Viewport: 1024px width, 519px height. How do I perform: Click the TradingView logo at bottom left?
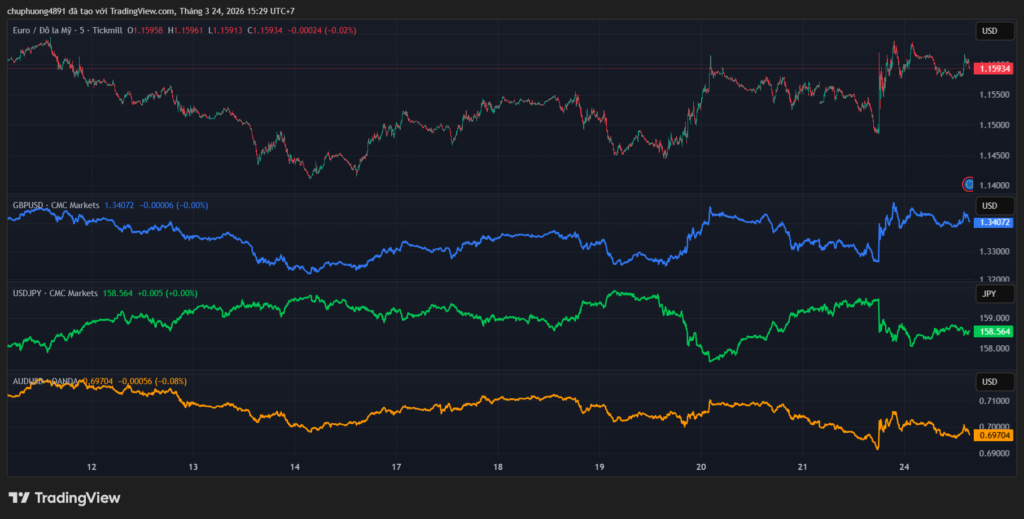[x=64, y=497]
